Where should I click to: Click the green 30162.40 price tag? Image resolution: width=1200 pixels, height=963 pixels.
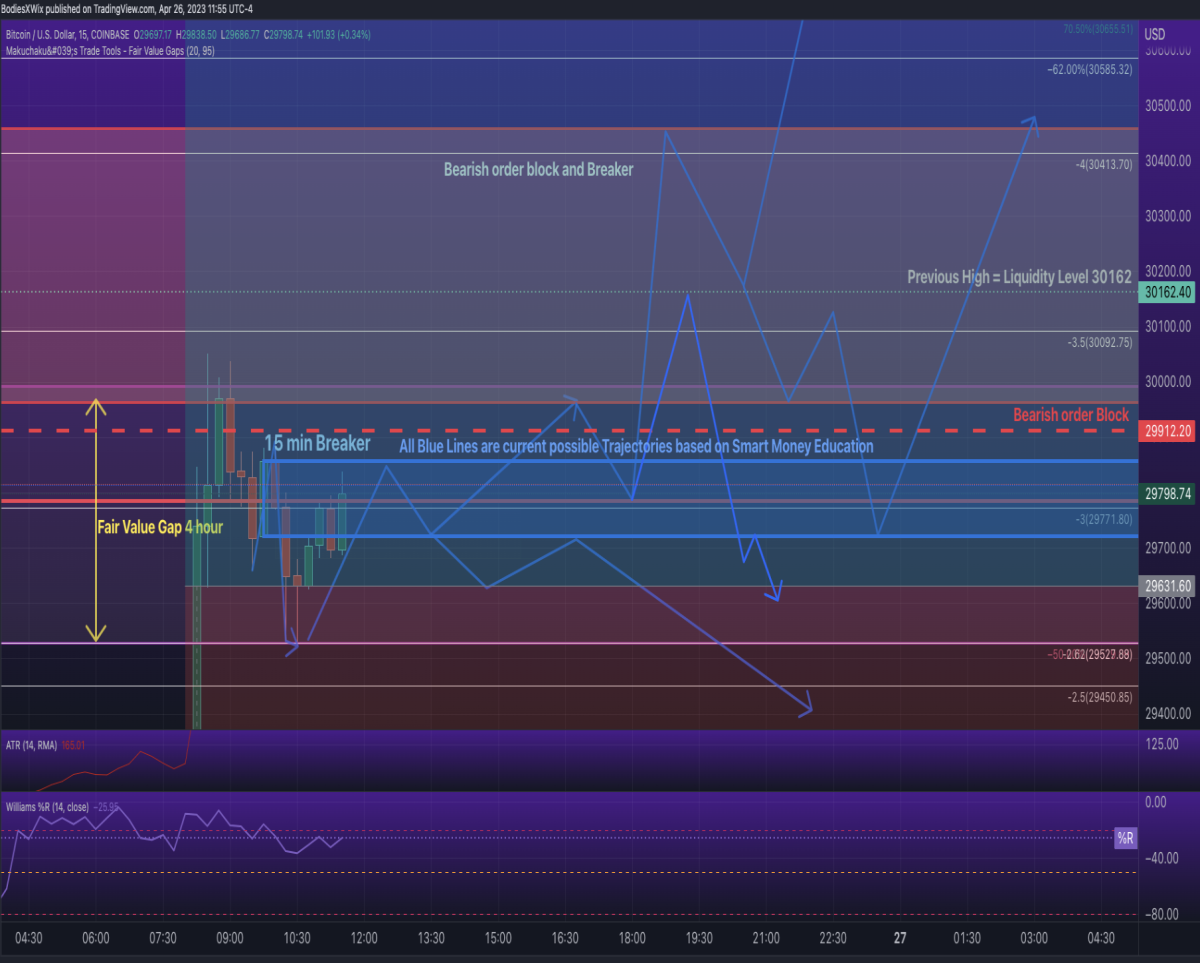coord(1168,293)
